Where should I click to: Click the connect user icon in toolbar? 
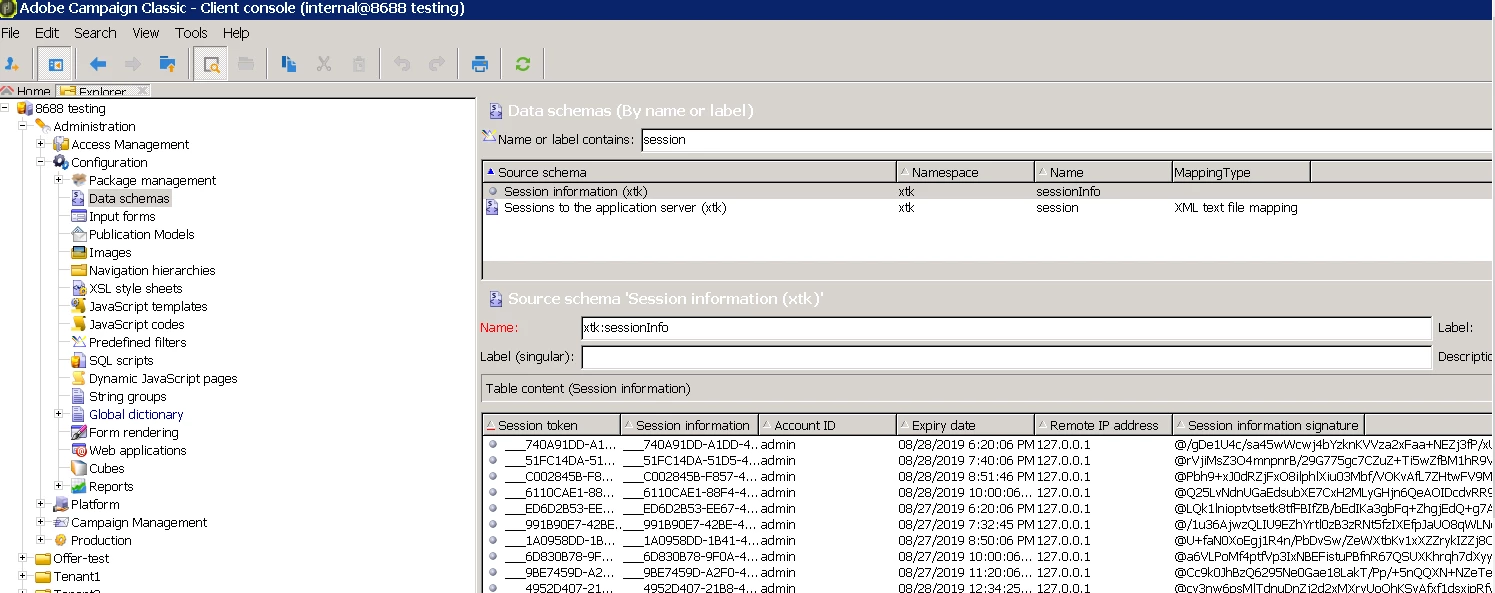[x=13, y=64]
